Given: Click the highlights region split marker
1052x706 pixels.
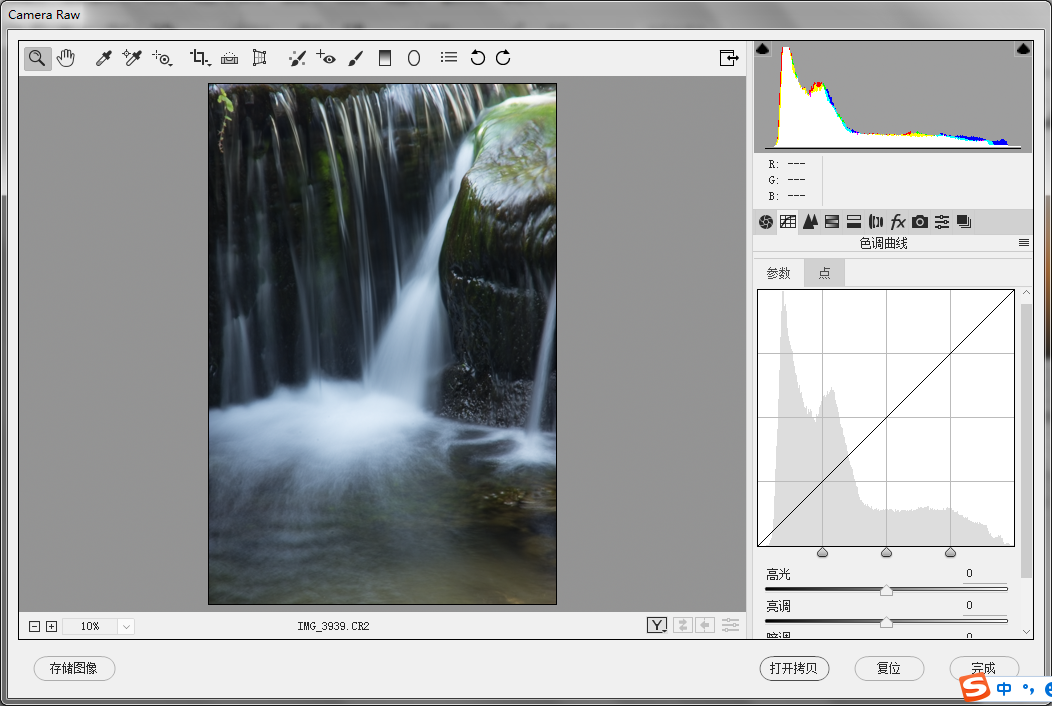Looking at the screenshot, I should click(x=950, y=552).
